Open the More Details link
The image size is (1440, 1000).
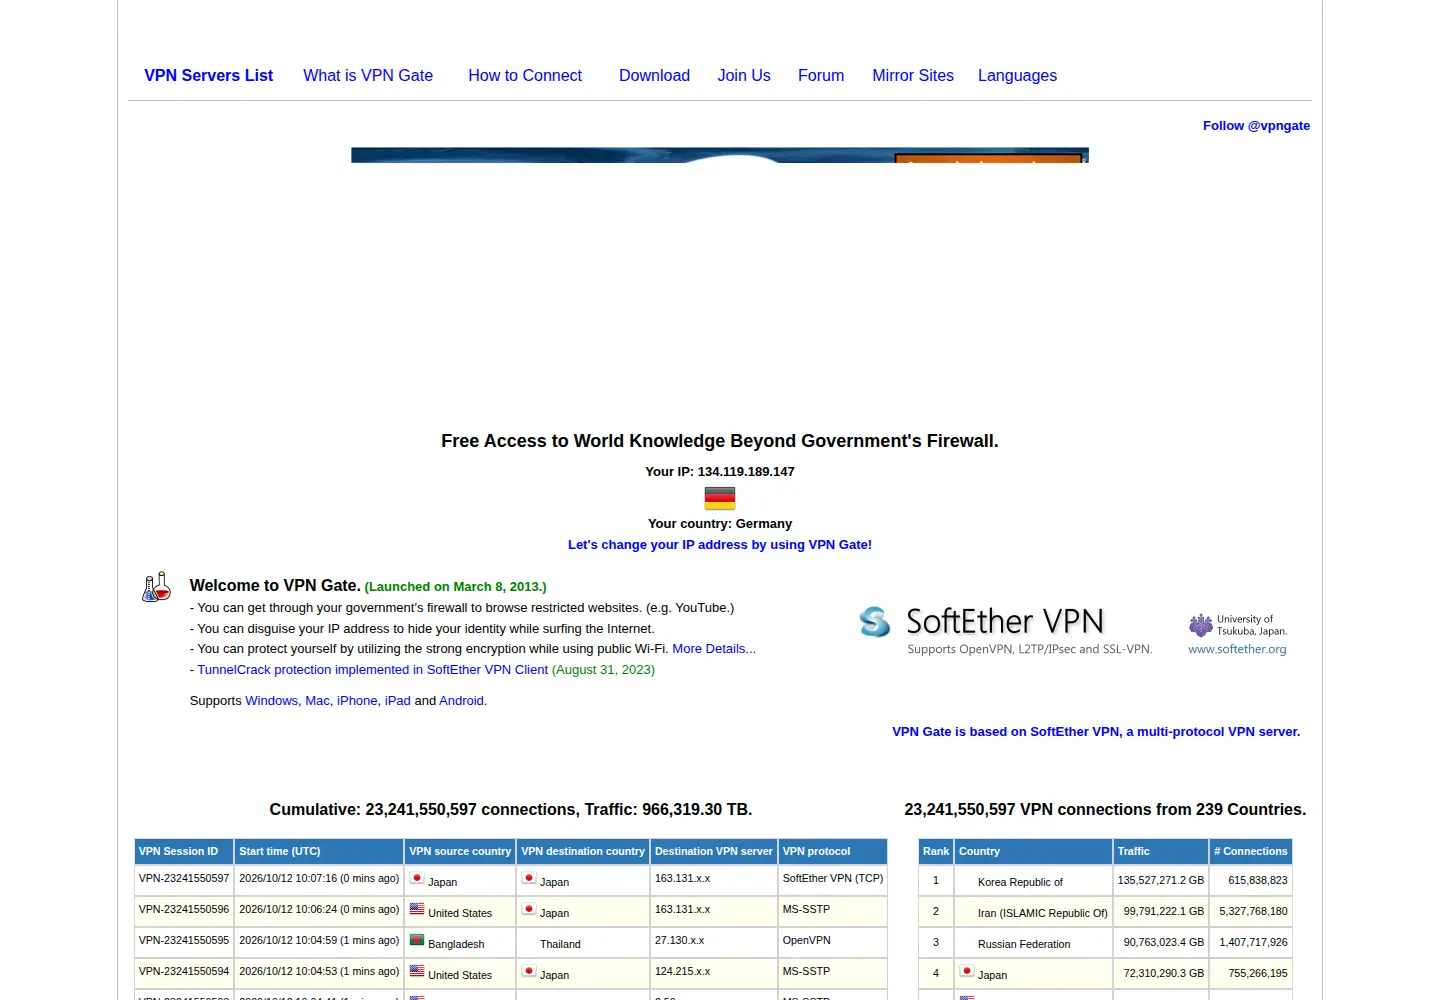[x=714, y=649]
